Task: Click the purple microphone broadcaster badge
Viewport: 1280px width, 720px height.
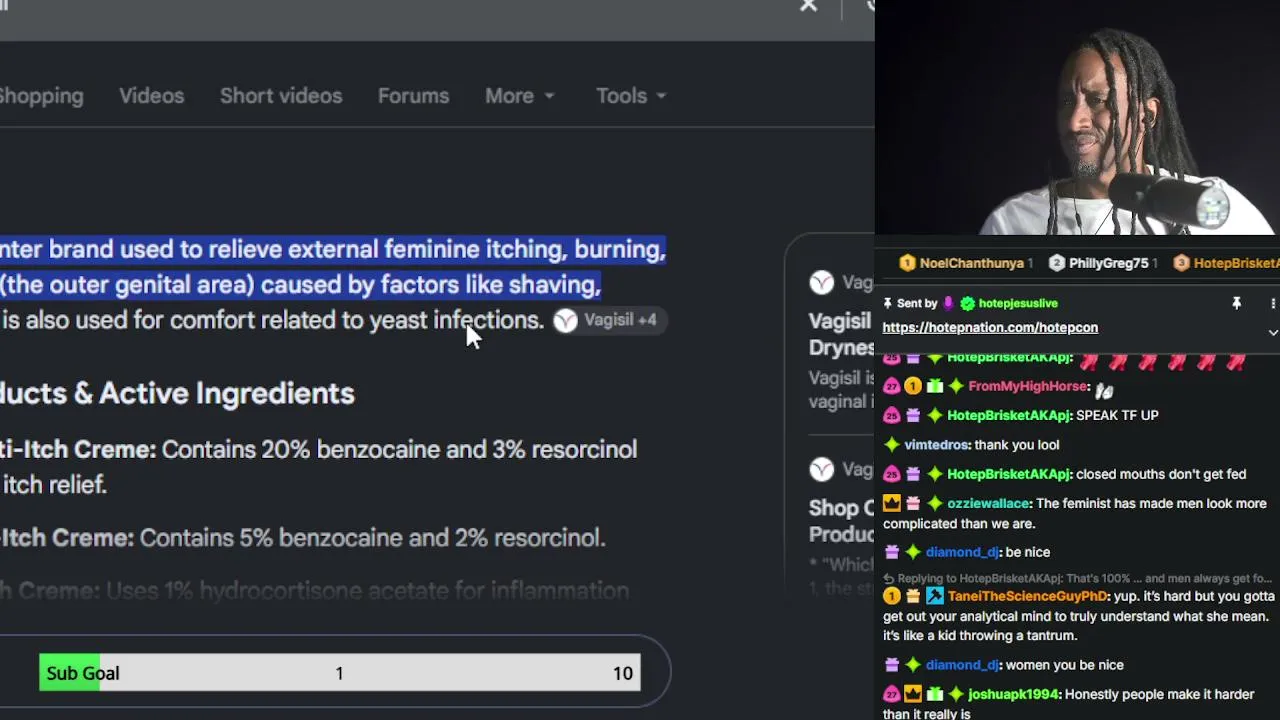Action: click(x=949, y=303)
